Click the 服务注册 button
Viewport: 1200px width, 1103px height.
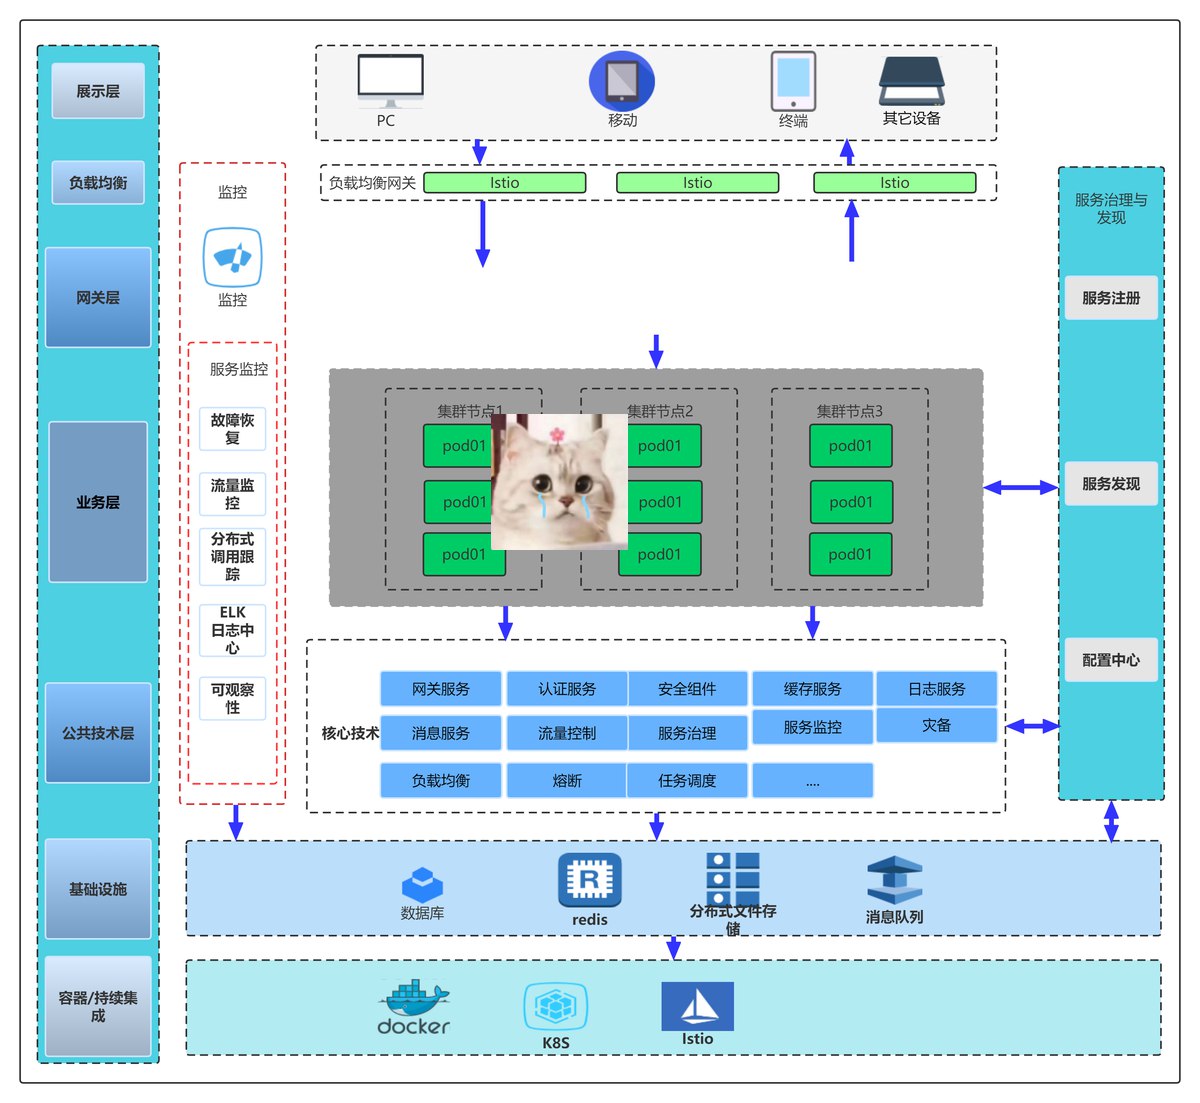point(1111,297)
